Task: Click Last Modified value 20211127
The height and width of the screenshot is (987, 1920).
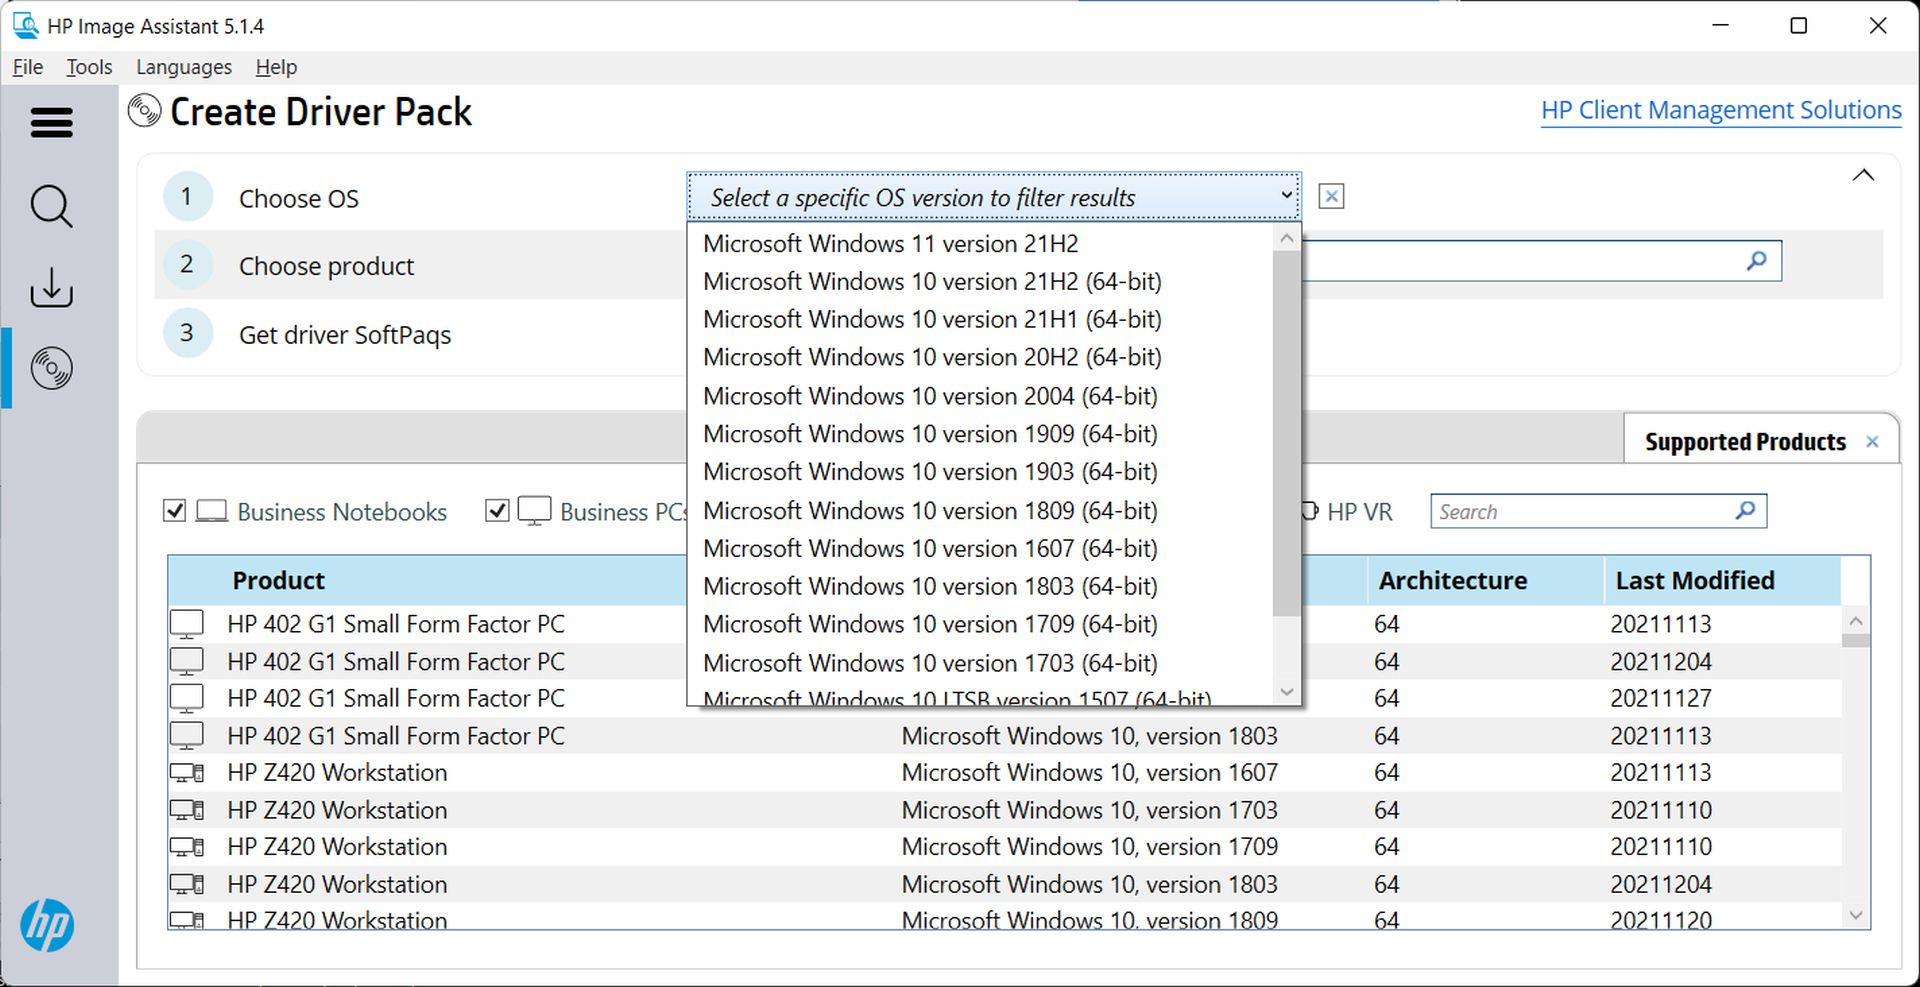Action: (x=1660, y=698)
